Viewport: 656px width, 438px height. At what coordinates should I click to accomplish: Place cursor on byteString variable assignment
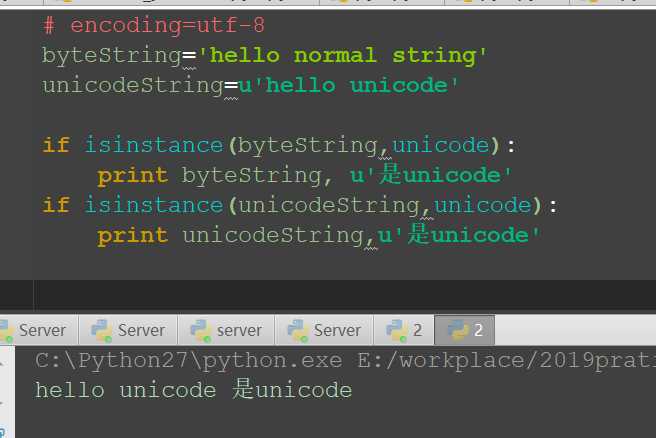(111, 56)
